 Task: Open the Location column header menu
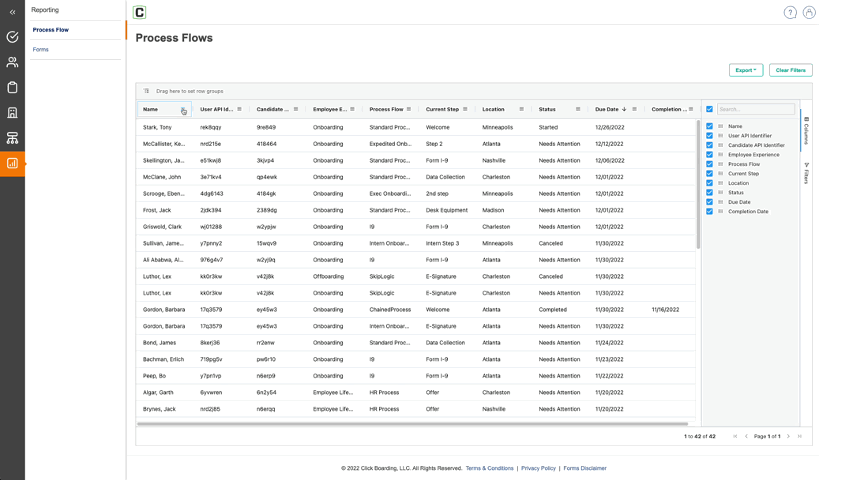click(521, 109)
